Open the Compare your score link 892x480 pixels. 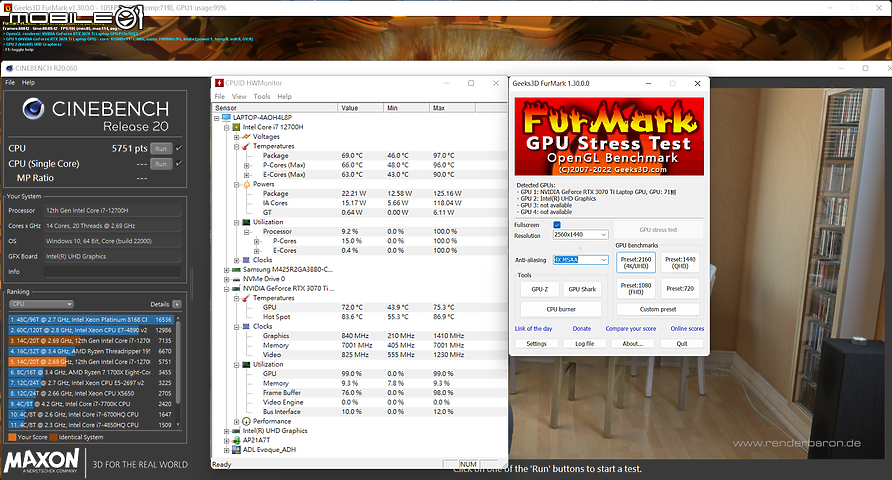630,329
